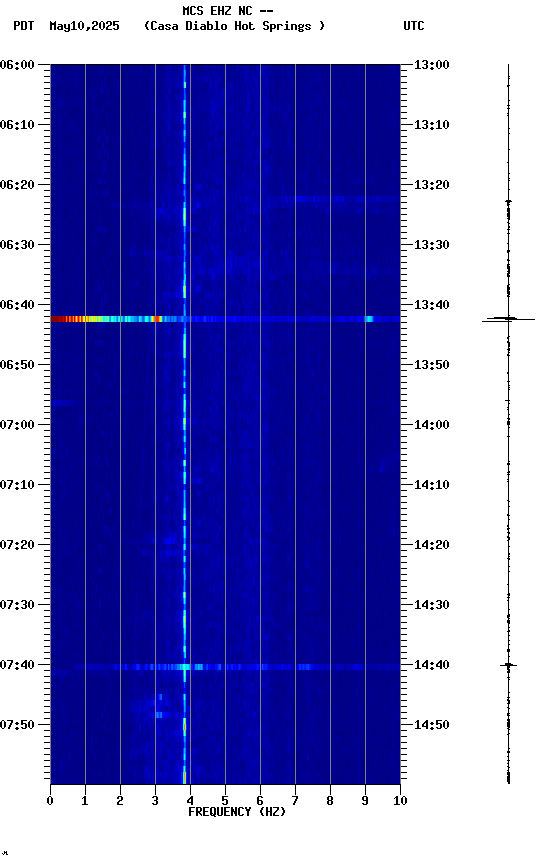
Task: Click the large seismogram spike near 13:42
Action: point(508,319)
